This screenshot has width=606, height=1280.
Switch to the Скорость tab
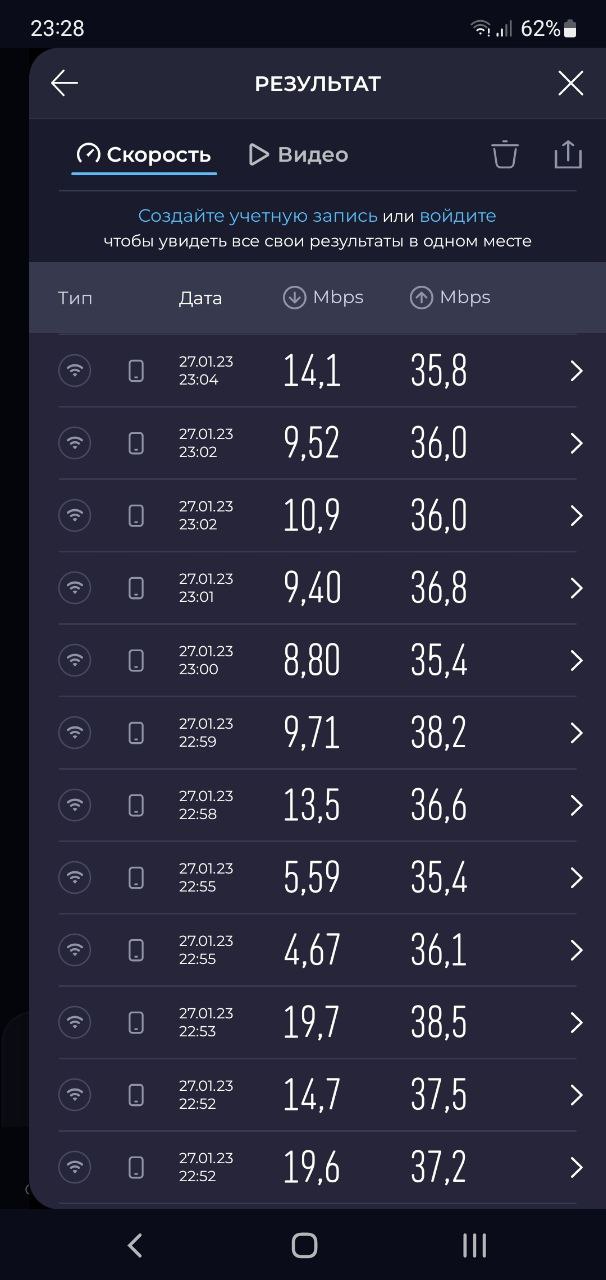(144, 155)
